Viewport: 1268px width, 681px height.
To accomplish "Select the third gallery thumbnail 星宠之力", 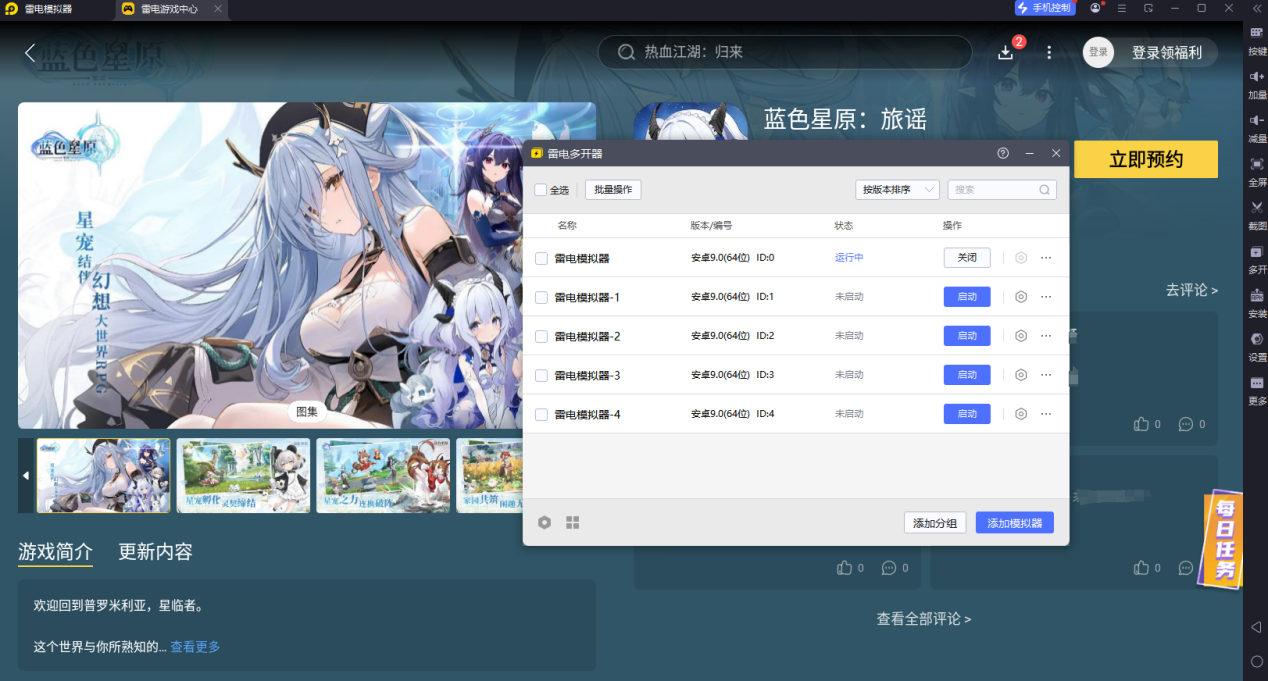I will [383, 476].
